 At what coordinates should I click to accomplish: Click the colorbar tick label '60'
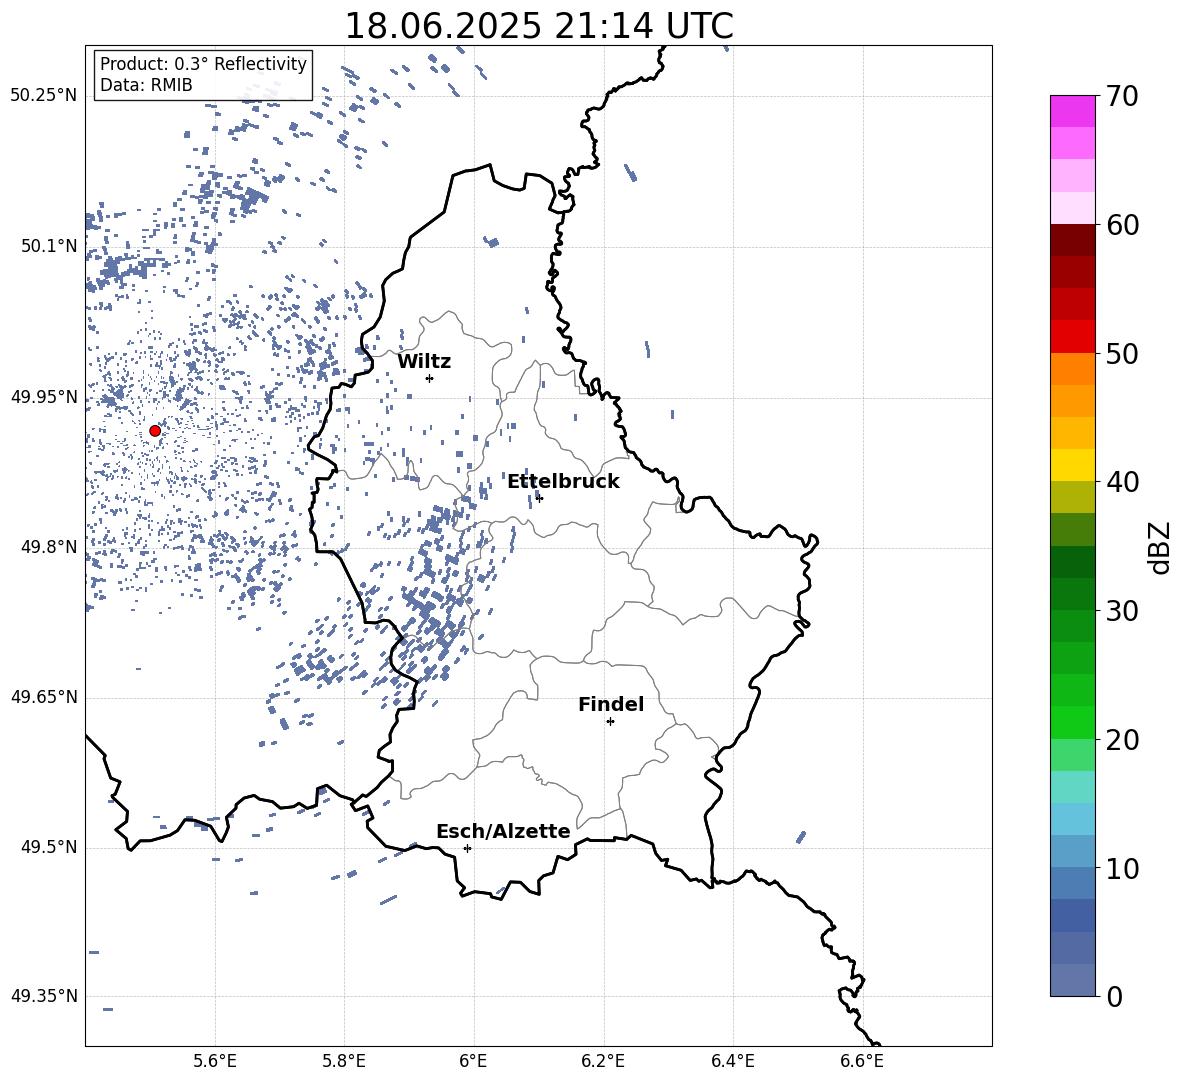(1123, 225)
